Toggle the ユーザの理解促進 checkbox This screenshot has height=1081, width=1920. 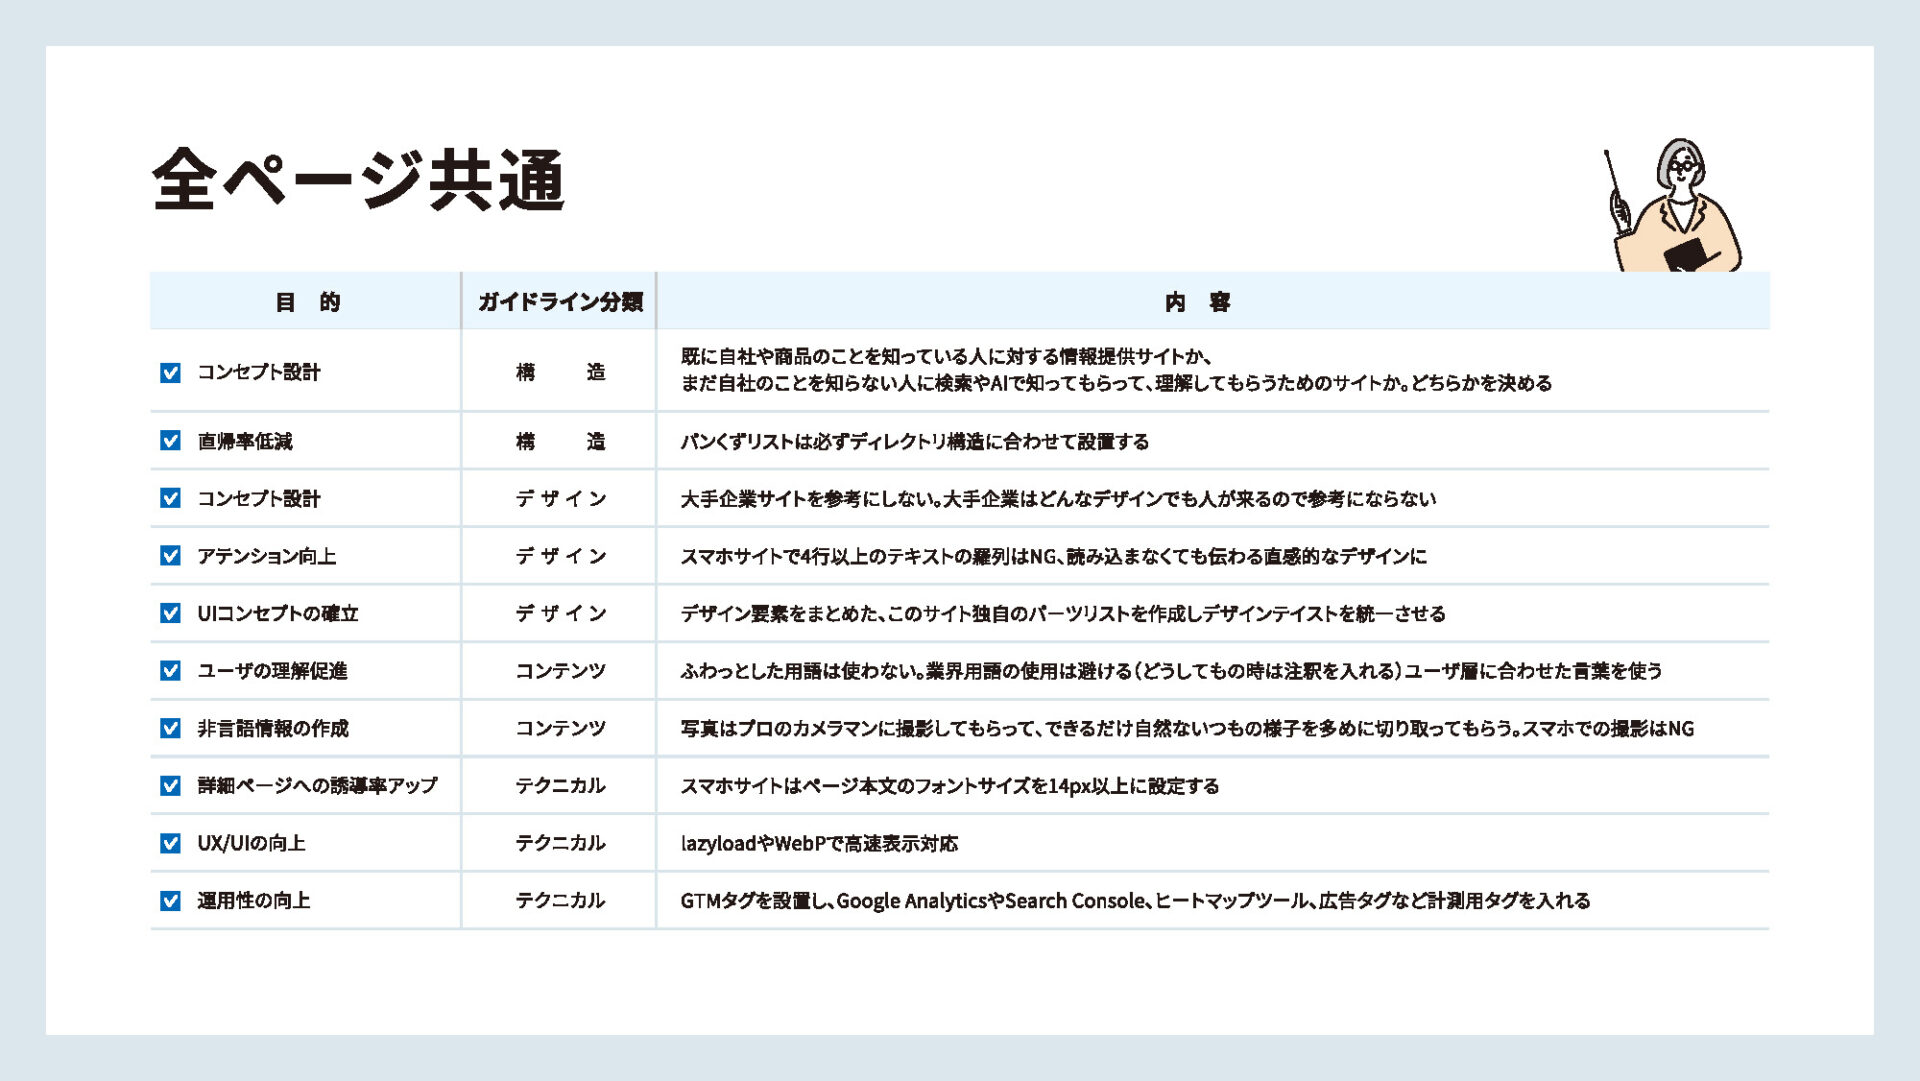pos(170,671)
